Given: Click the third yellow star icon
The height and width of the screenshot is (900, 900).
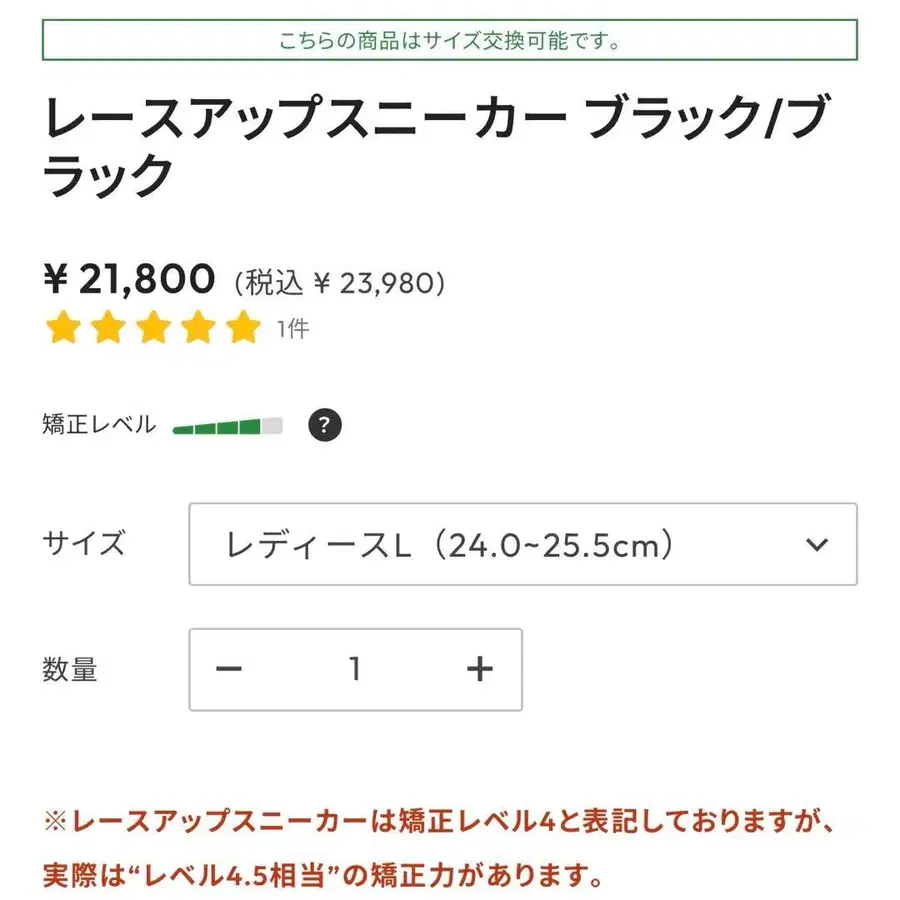Looking at the screenshot, I should (152, 327).
